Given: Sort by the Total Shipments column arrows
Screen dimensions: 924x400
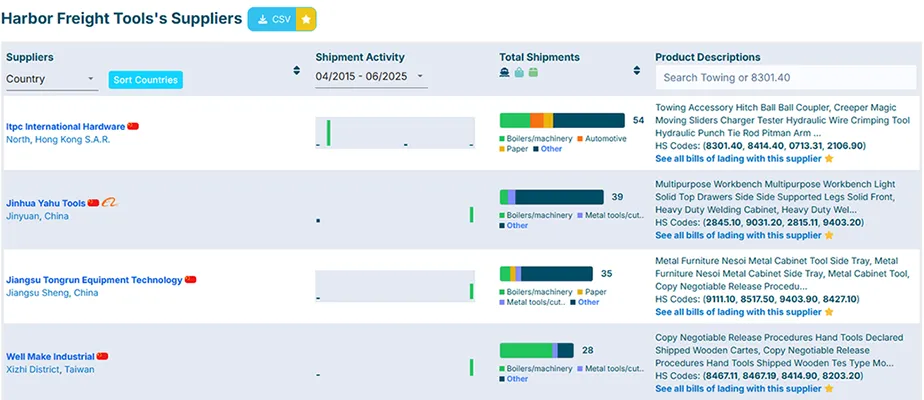Looking at the screenshot, I should (x=636, y=71).
